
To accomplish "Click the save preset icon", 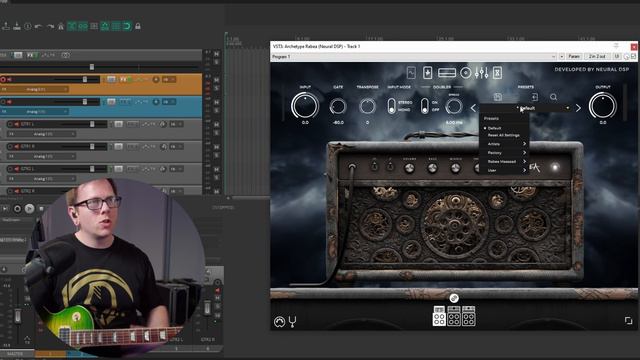I will coord(498,97).
